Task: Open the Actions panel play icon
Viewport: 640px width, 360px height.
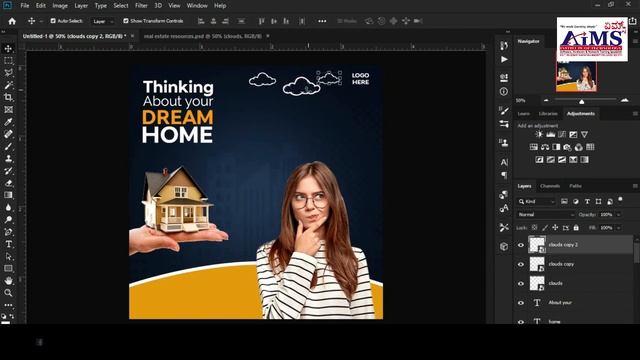Action: pyautogui.click(x=504, y=60)
